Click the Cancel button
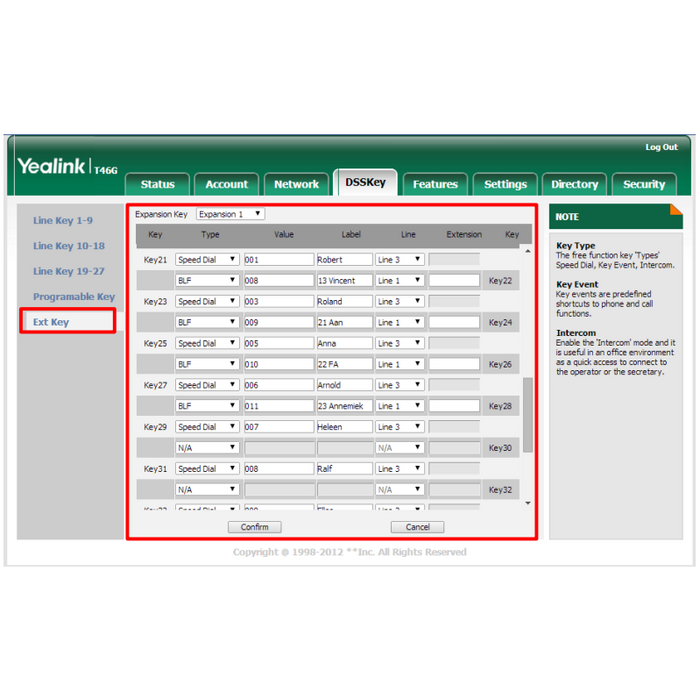 coord(417,527)
